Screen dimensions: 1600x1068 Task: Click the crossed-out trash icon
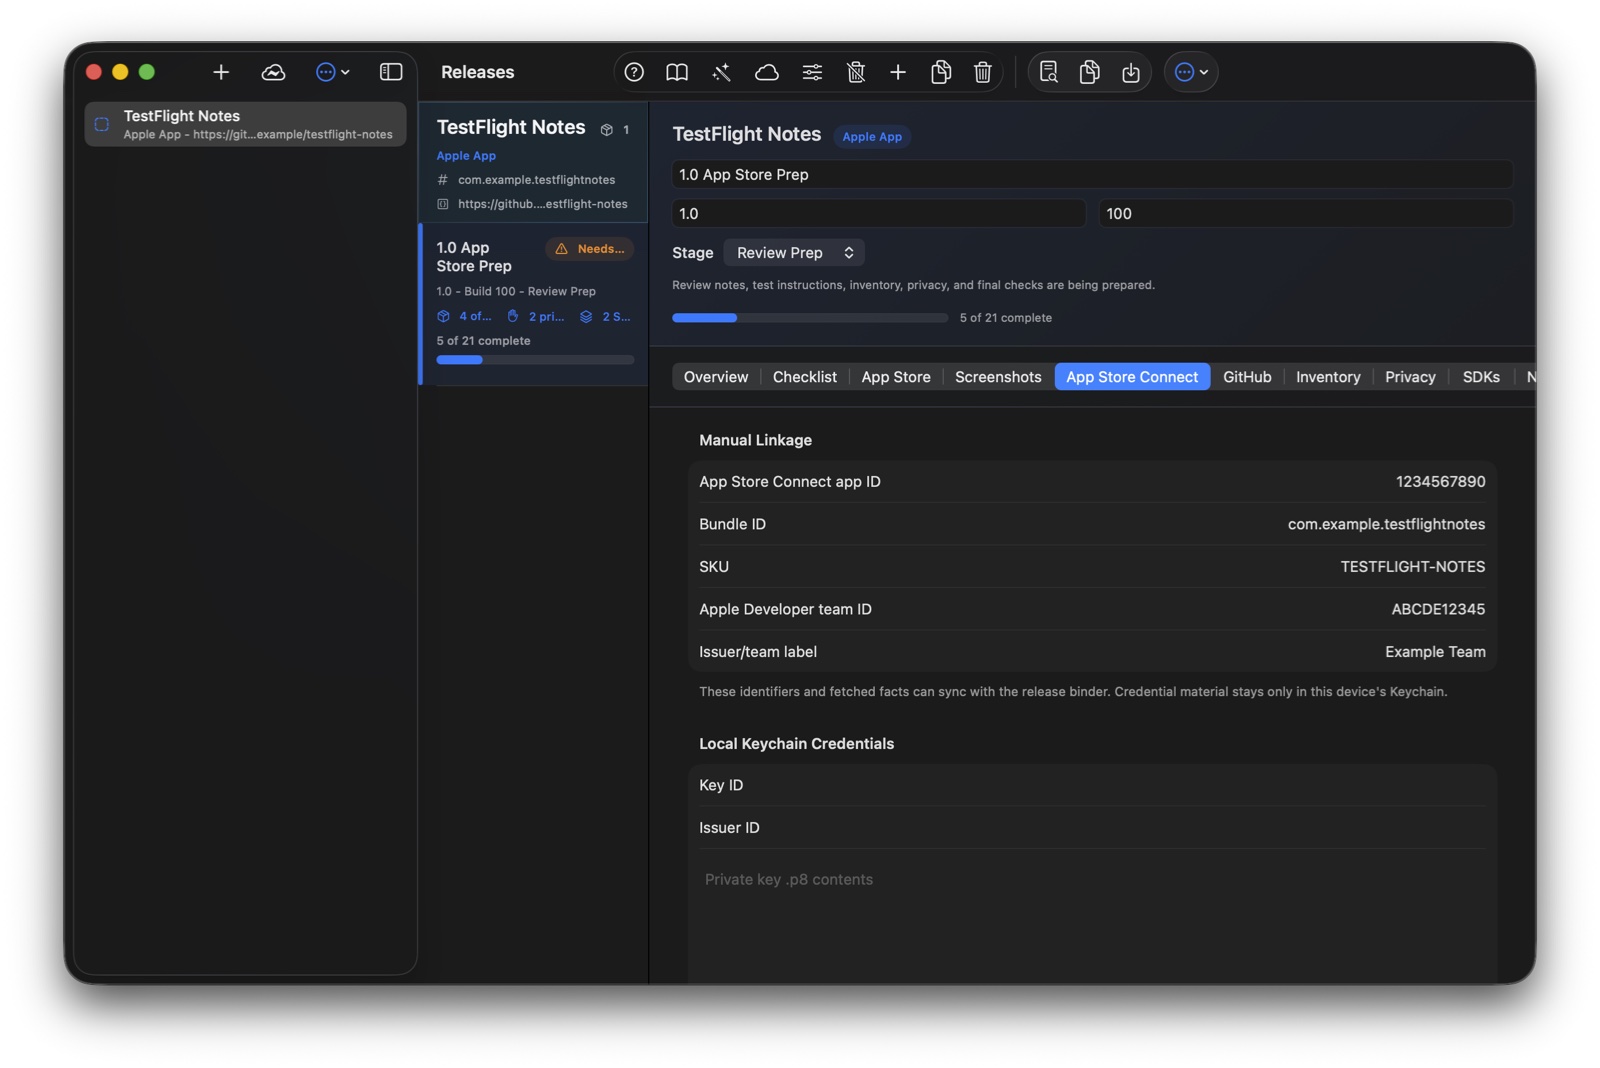coord(856,72)
